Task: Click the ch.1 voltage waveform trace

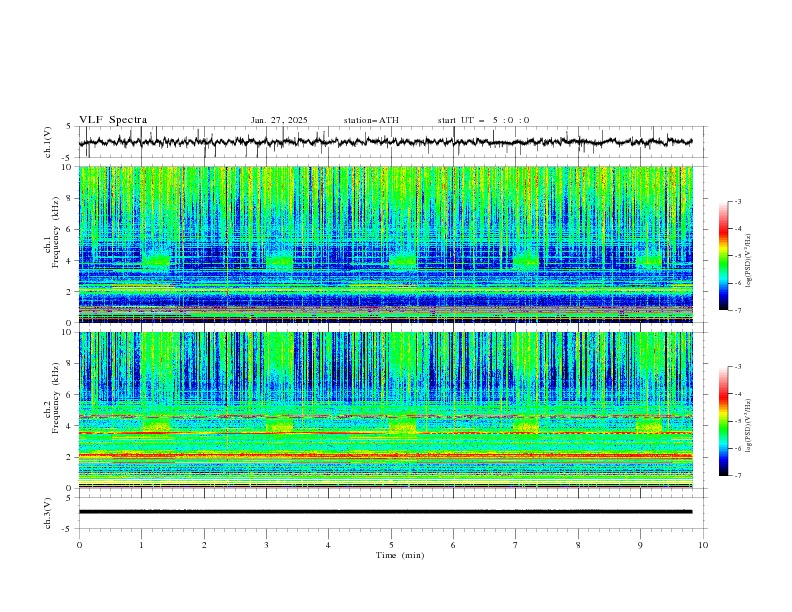Action: coord(385,142)
